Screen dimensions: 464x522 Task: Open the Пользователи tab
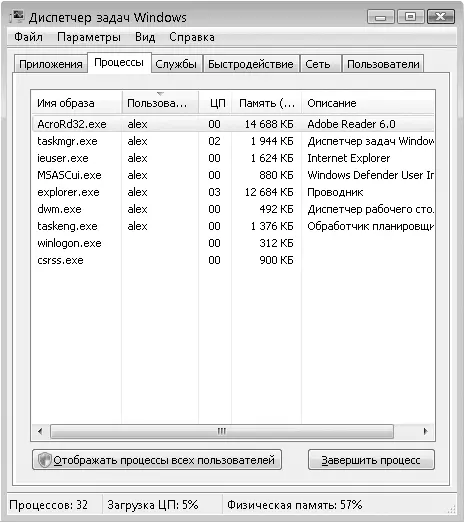click(x=383, y=64)
